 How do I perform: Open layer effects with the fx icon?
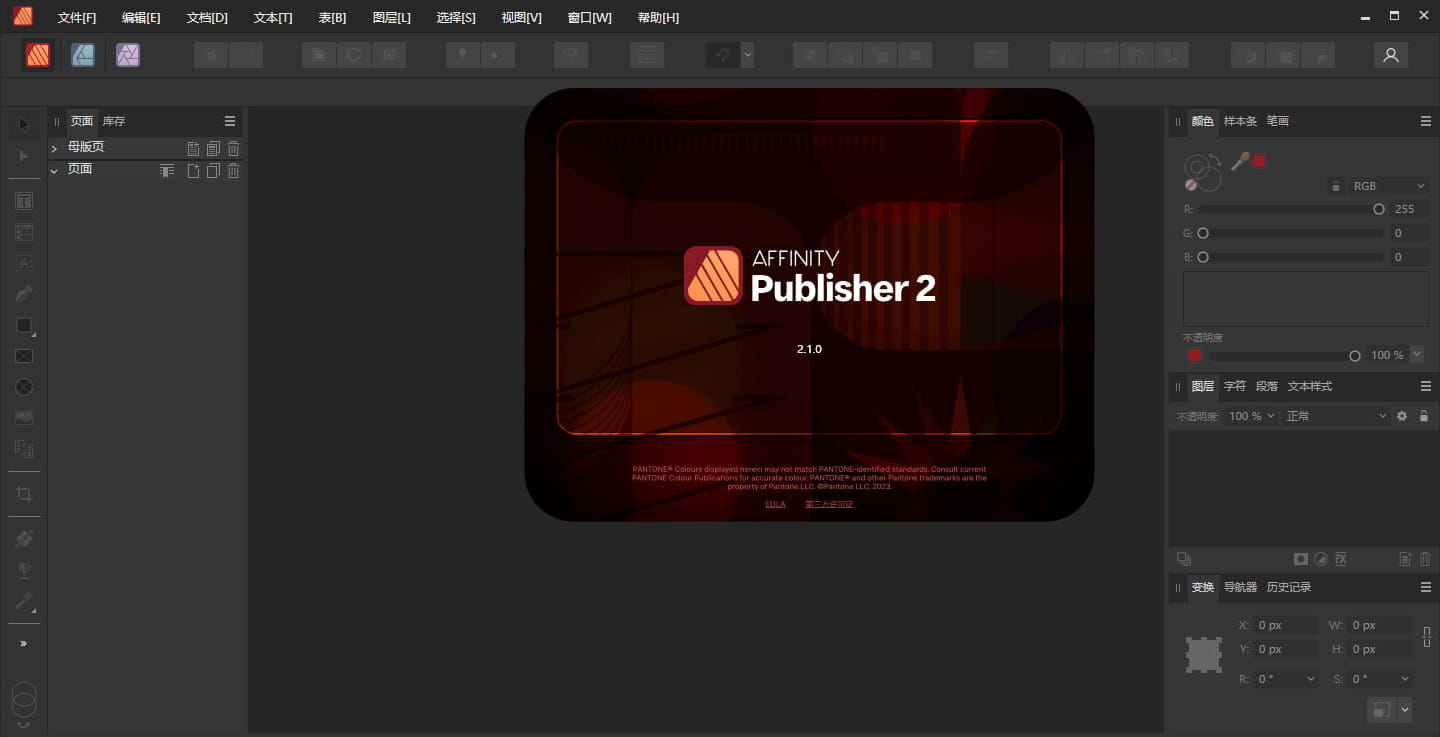coord(1342,559)
